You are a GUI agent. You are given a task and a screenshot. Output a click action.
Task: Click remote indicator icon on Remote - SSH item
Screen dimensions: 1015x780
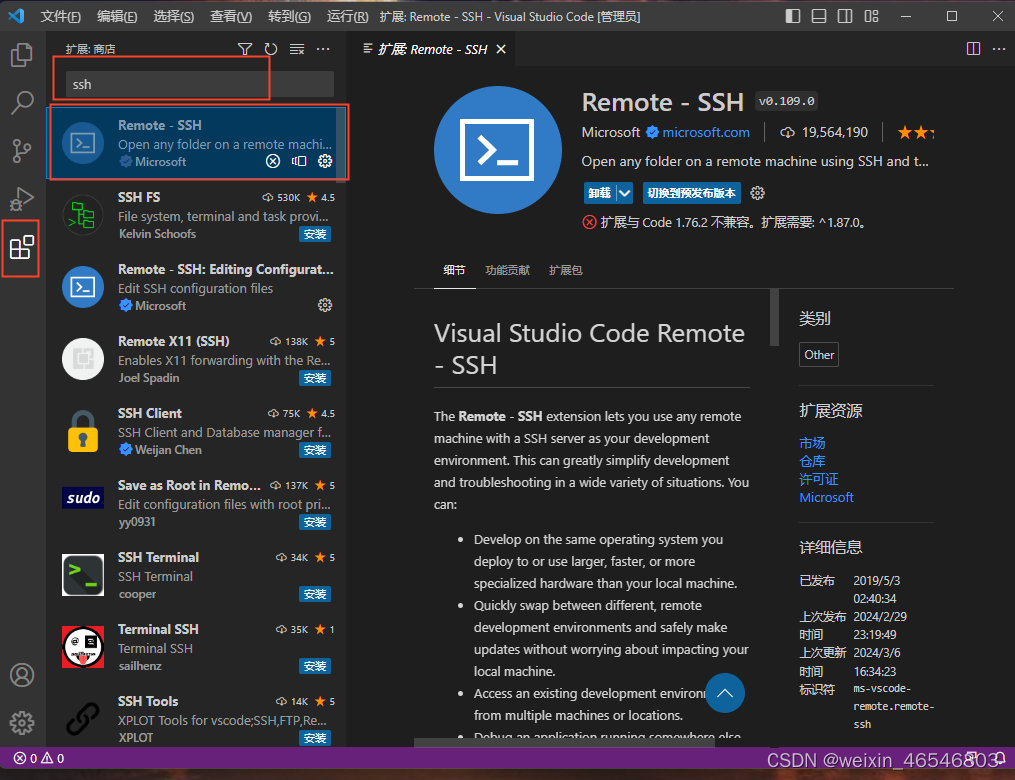pos(299,161)
